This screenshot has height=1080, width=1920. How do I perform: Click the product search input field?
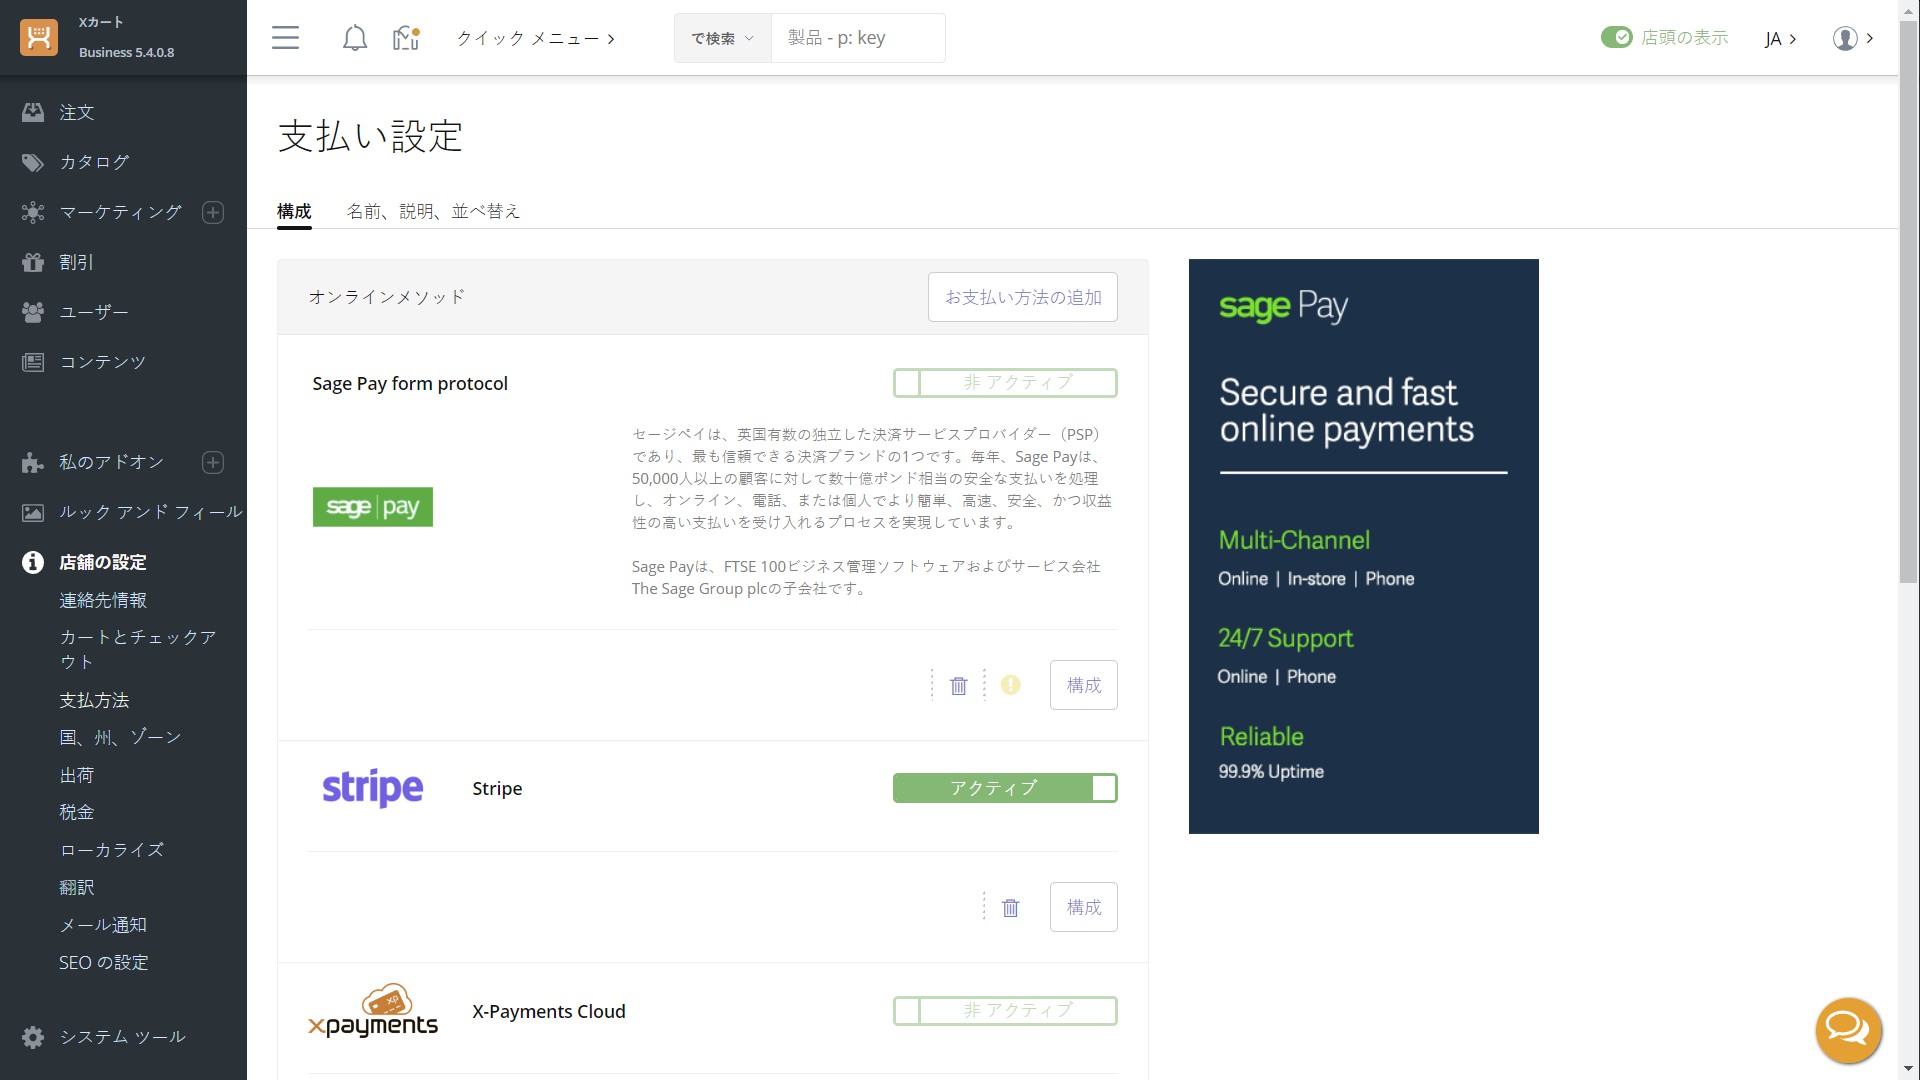[x=857, y=38]
